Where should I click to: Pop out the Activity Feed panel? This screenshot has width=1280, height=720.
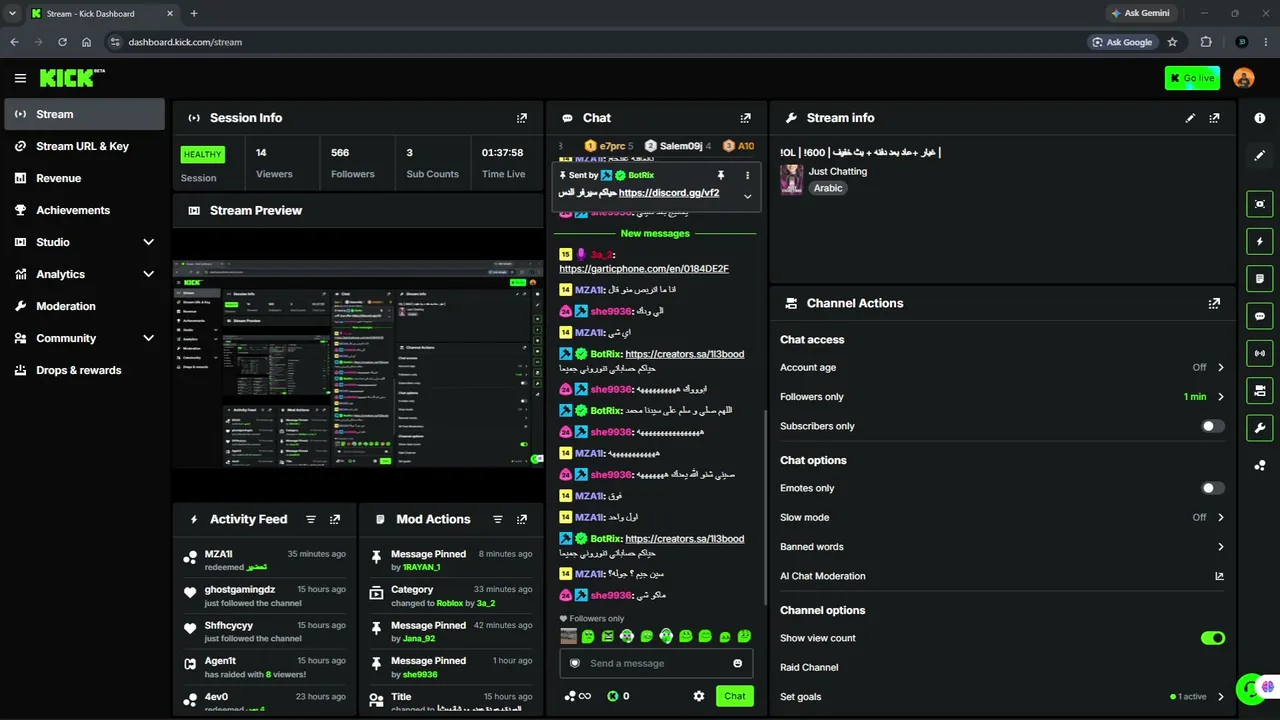click(335, 519)
